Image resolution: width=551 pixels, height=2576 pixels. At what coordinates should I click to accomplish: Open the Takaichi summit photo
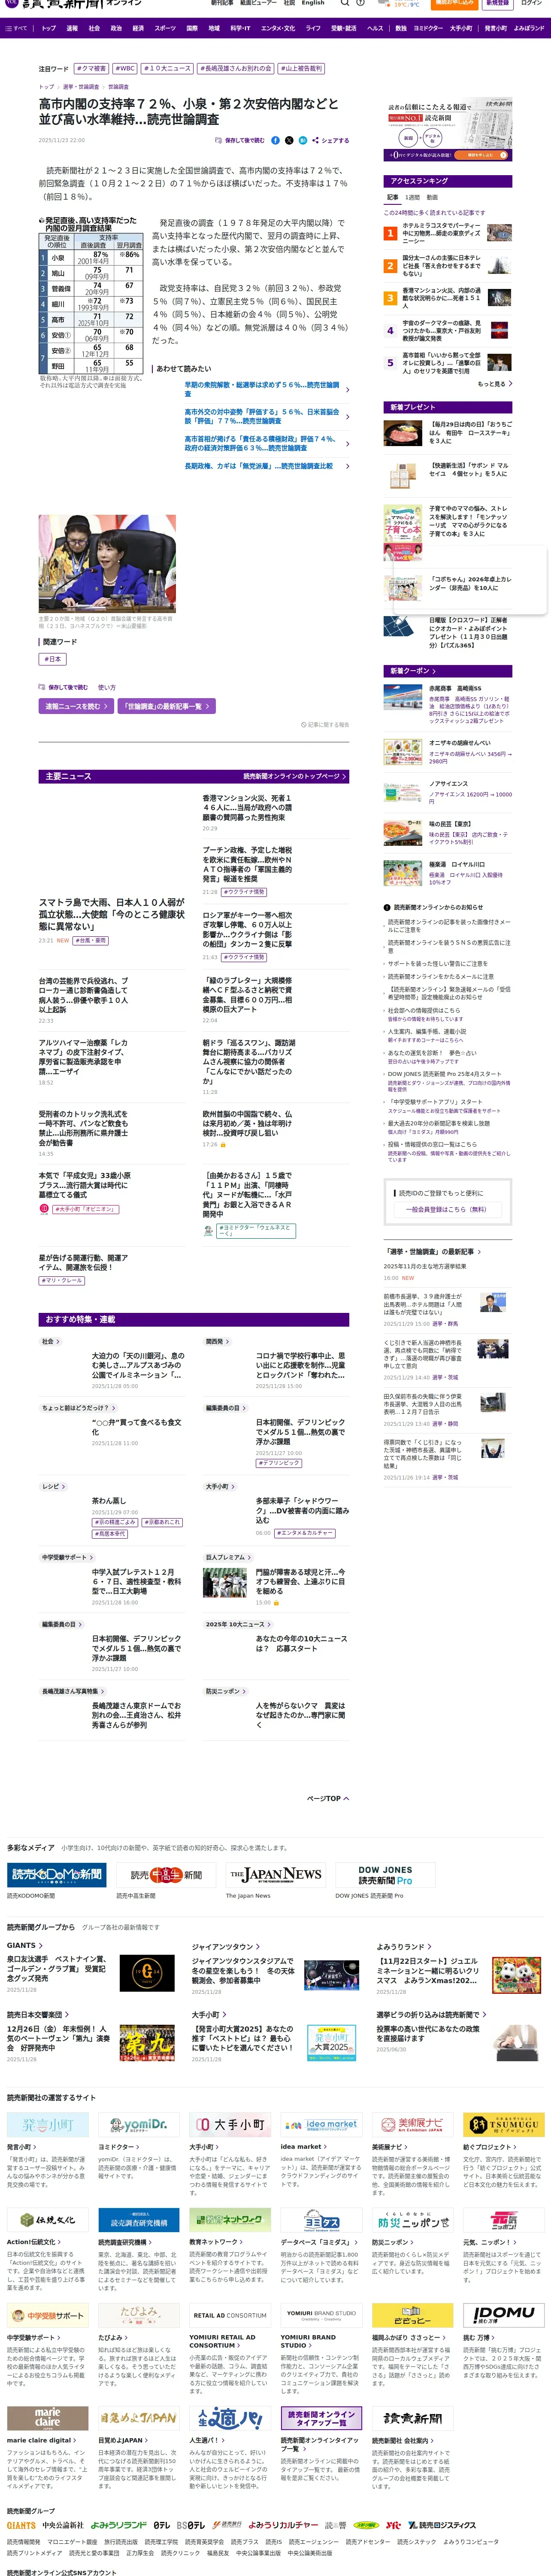pos(106,564)
